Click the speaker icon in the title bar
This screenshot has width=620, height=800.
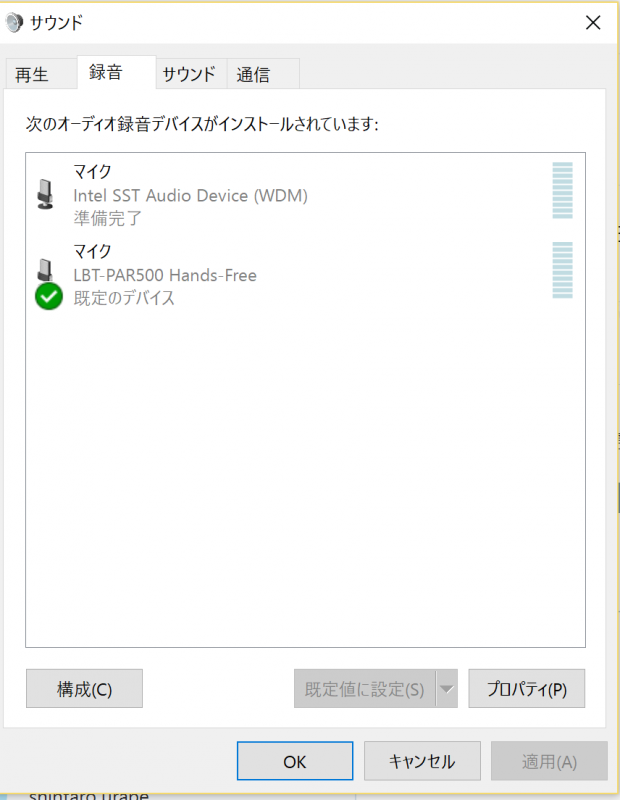pyautogui.click(x=14, y=22)
